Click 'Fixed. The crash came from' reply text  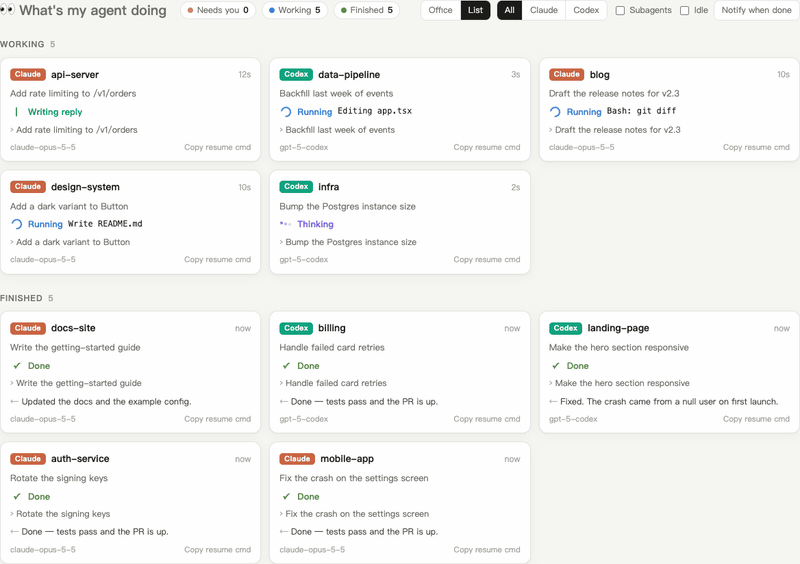coord(669,402)
